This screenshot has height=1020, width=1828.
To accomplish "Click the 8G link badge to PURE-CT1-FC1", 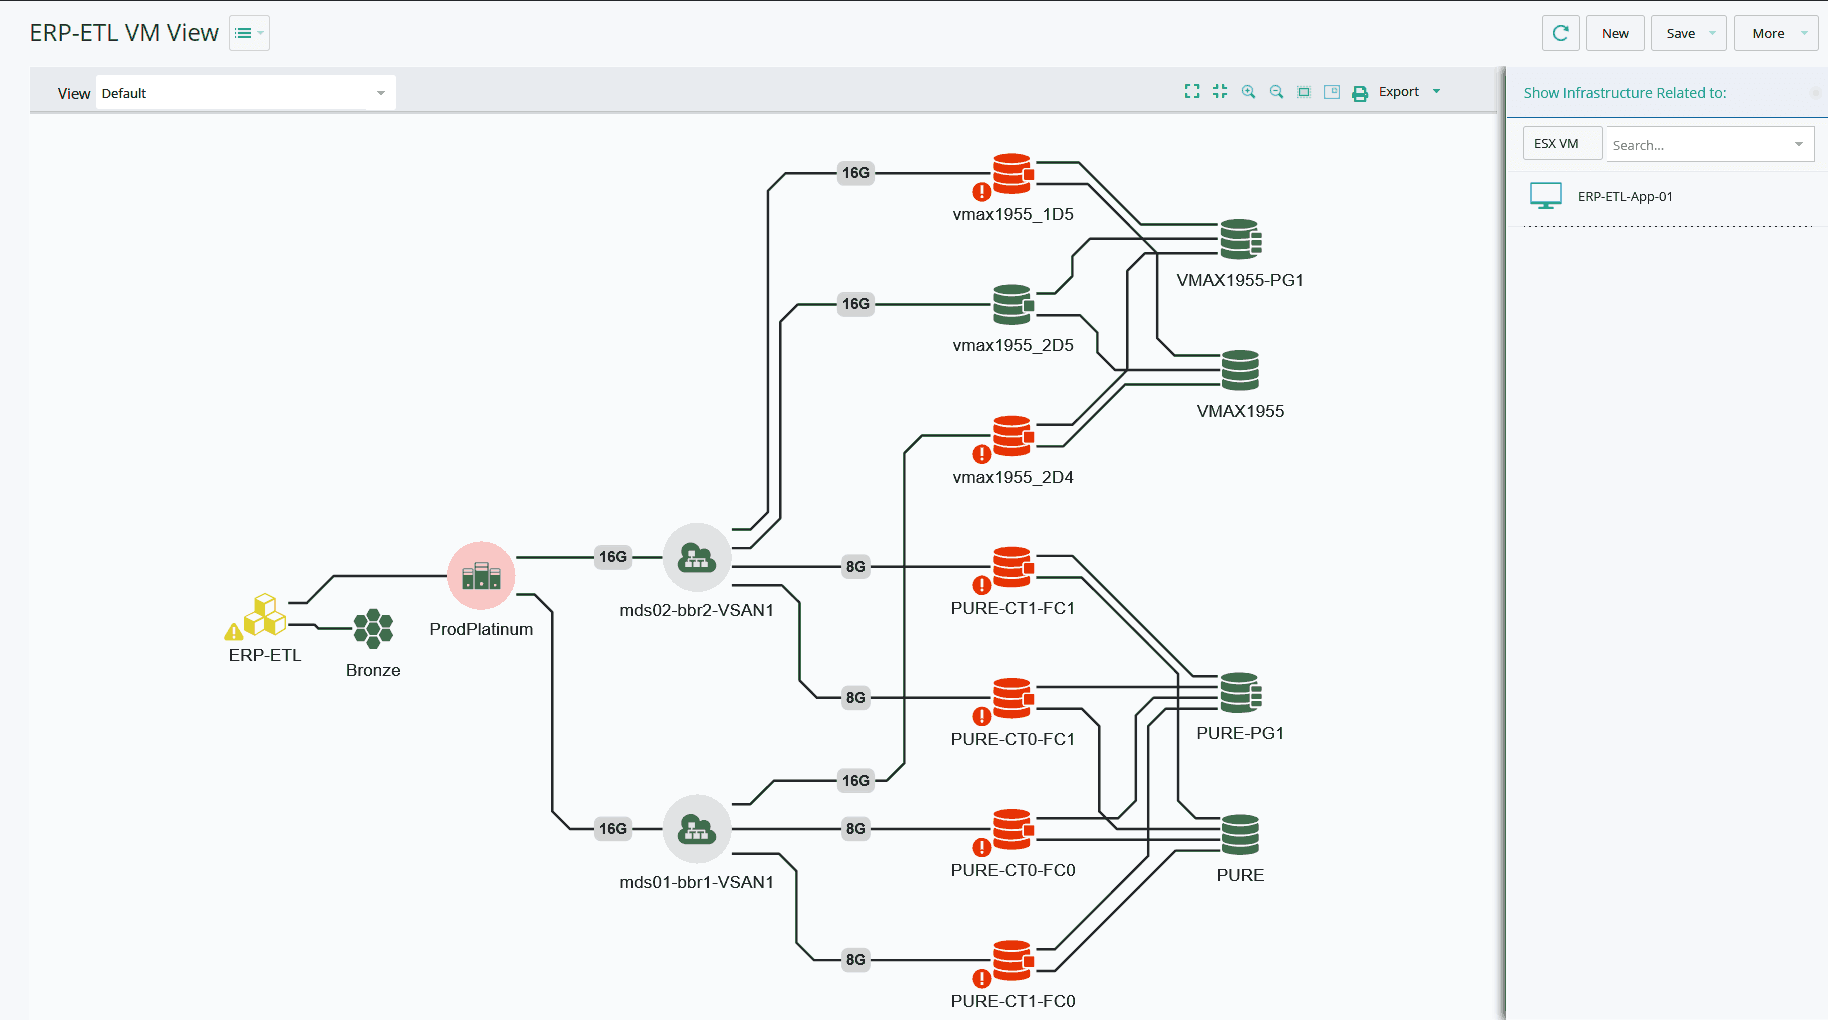I will point(856,567).
